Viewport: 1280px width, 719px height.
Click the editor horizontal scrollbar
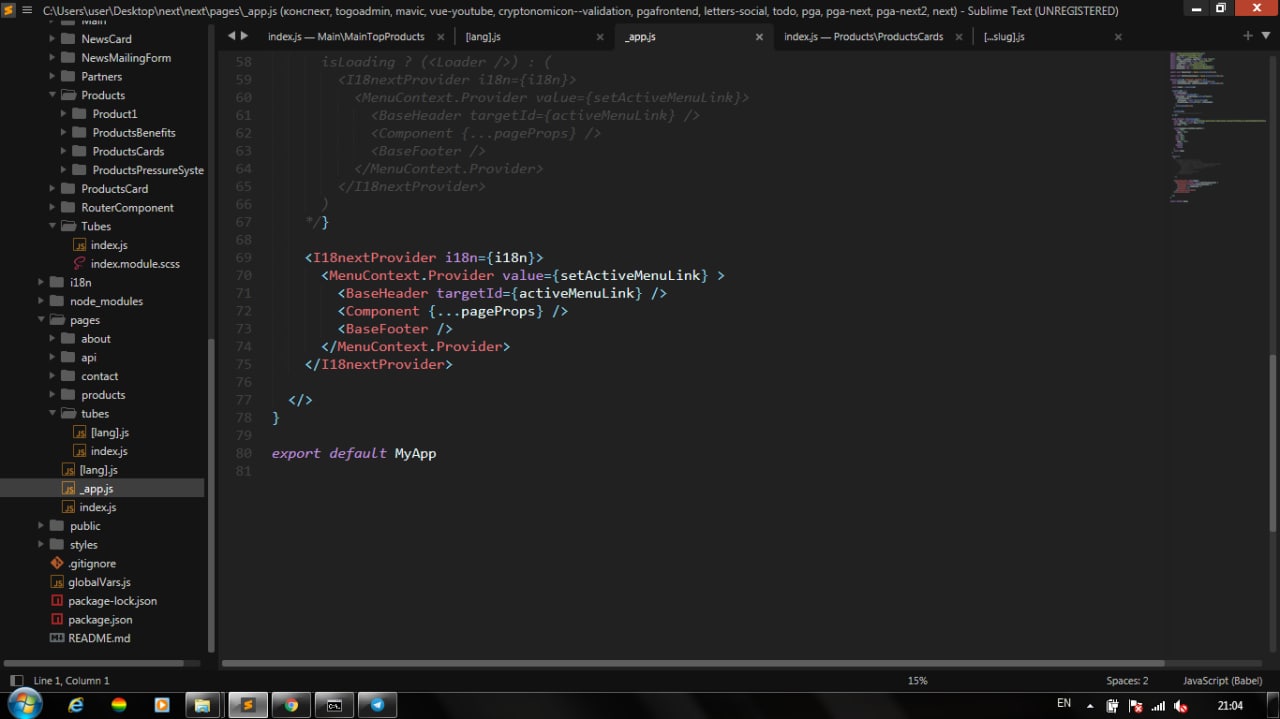tap(693, 663)
